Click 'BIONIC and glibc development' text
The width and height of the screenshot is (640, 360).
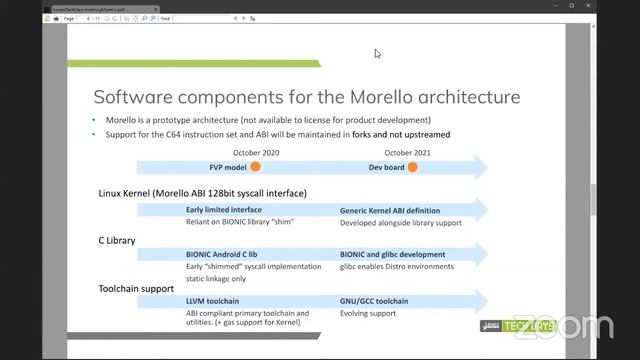[392, 254]
